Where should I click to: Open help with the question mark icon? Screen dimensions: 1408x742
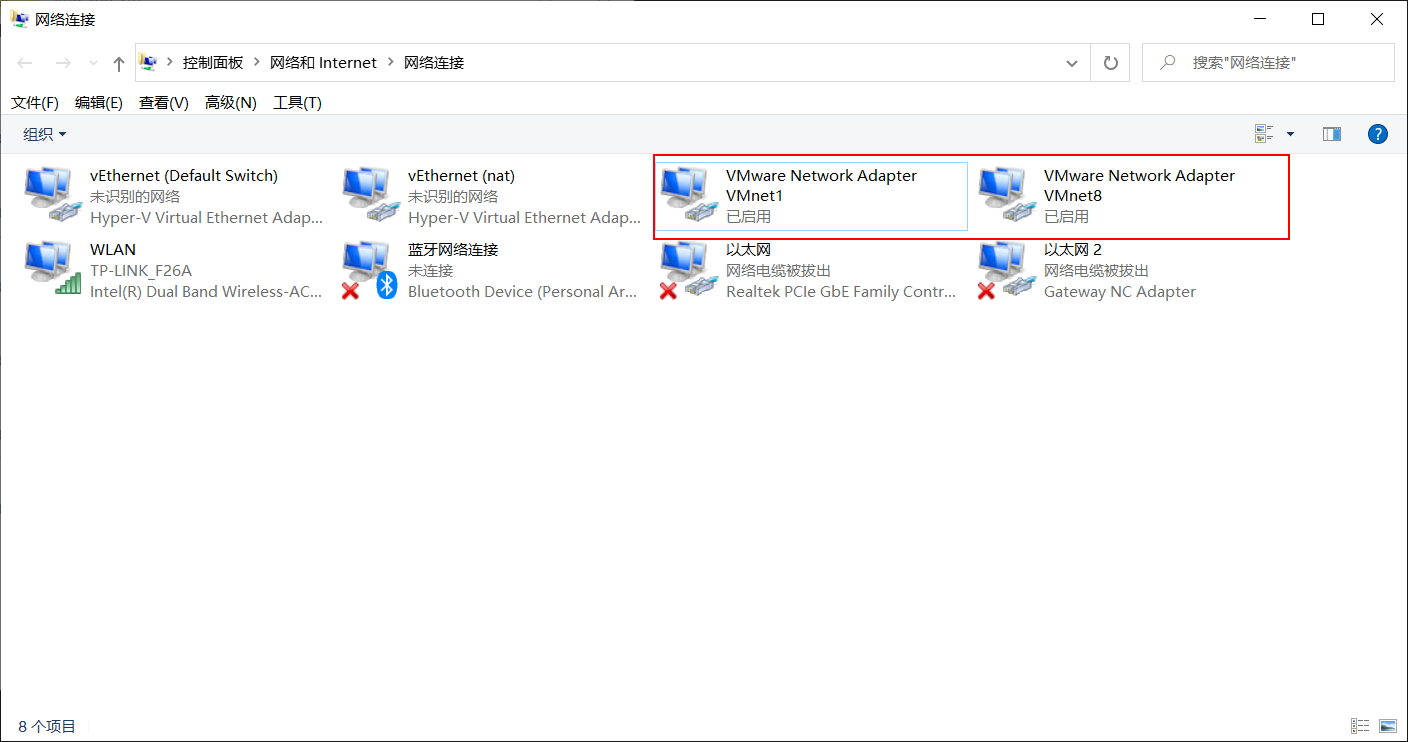pyautogui.click(x=1378, y=134)
